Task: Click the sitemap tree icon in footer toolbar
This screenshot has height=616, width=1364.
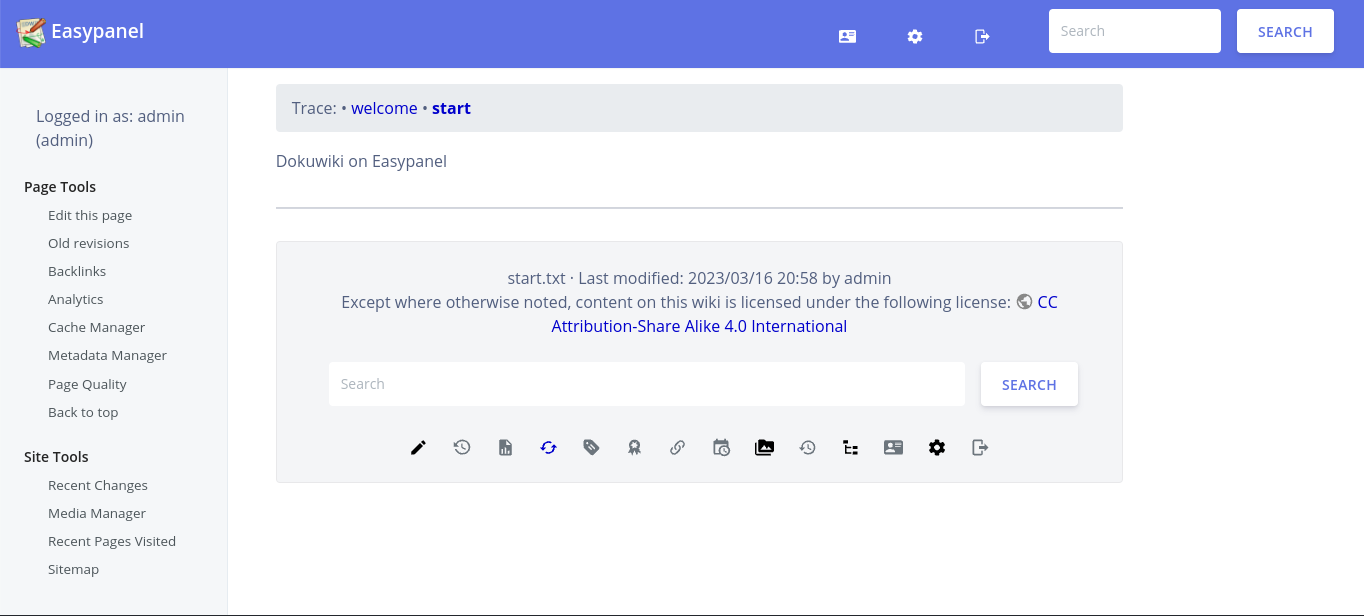Action: coord(850,447)
